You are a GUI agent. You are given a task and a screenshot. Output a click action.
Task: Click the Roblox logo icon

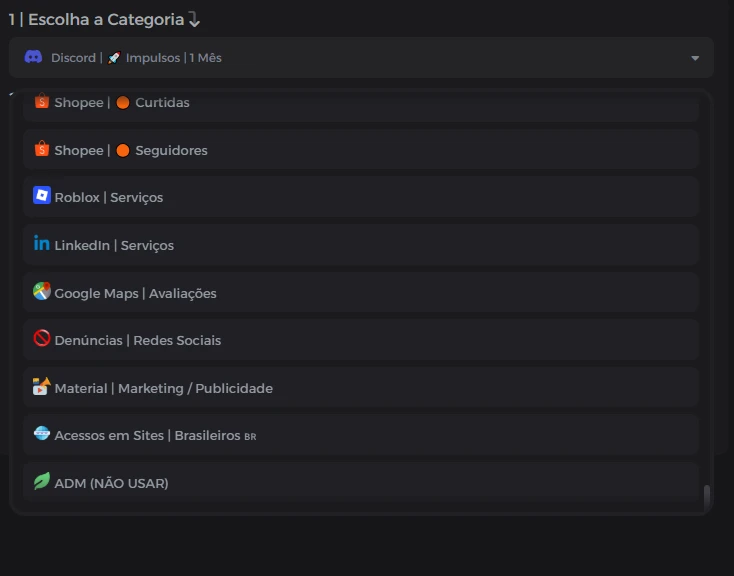click(42, 195)
